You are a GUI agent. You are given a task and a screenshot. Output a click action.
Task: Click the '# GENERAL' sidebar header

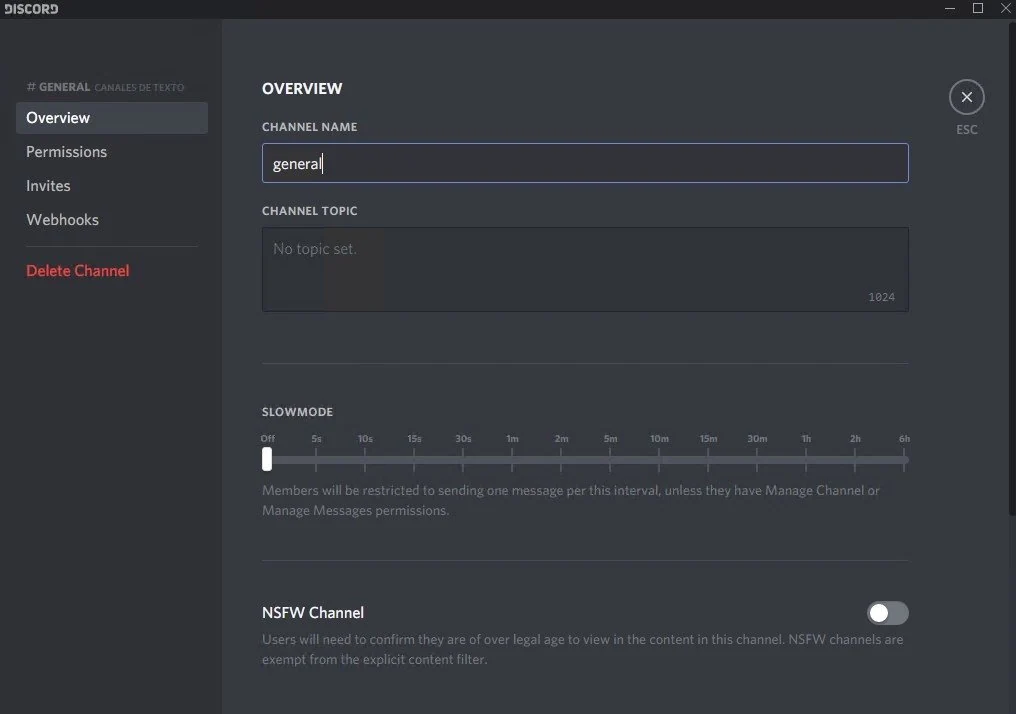coord(58,87)
